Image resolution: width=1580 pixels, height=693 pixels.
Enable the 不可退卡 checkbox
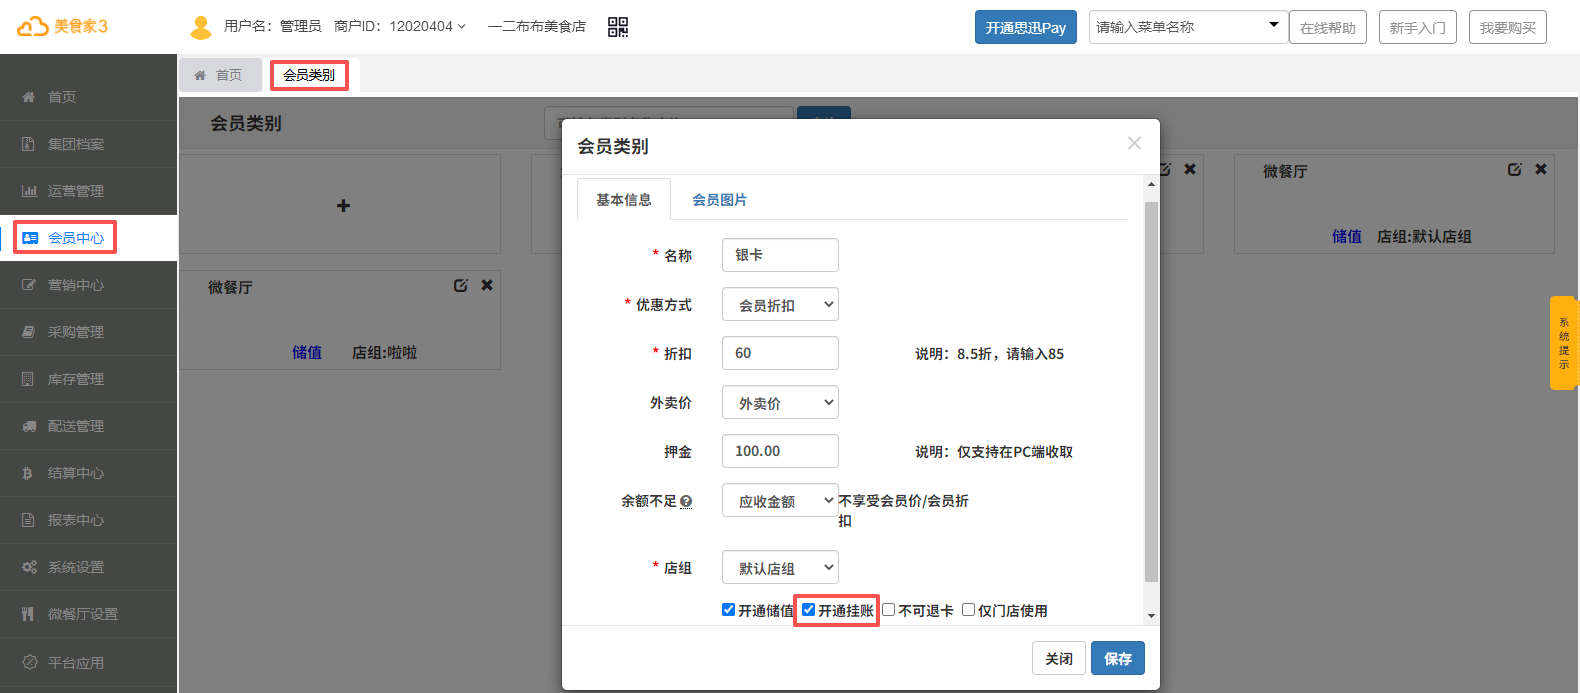(x=888, y=610)
